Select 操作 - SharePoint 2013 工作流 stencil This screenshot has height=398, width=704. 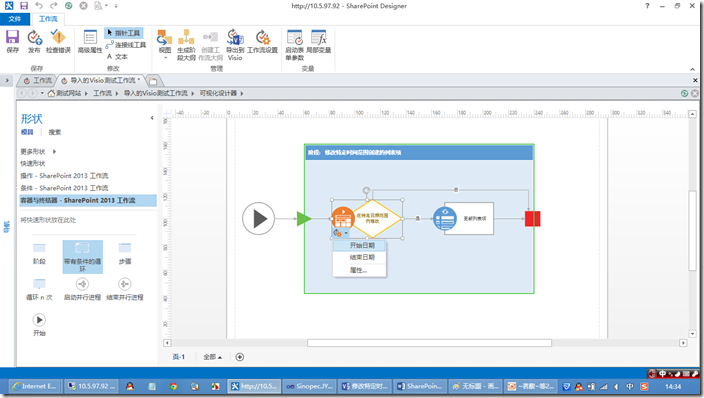coord(64,176)
